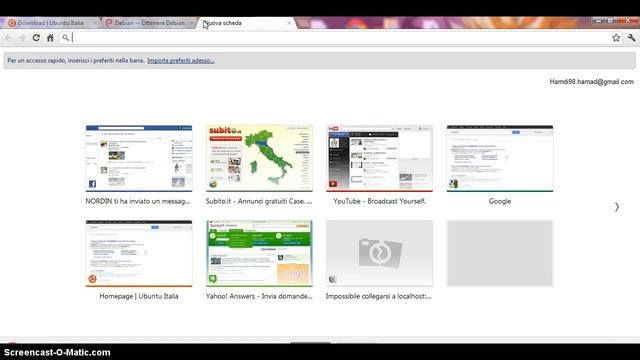Bookmark this page with star icon

pos(616,38)
